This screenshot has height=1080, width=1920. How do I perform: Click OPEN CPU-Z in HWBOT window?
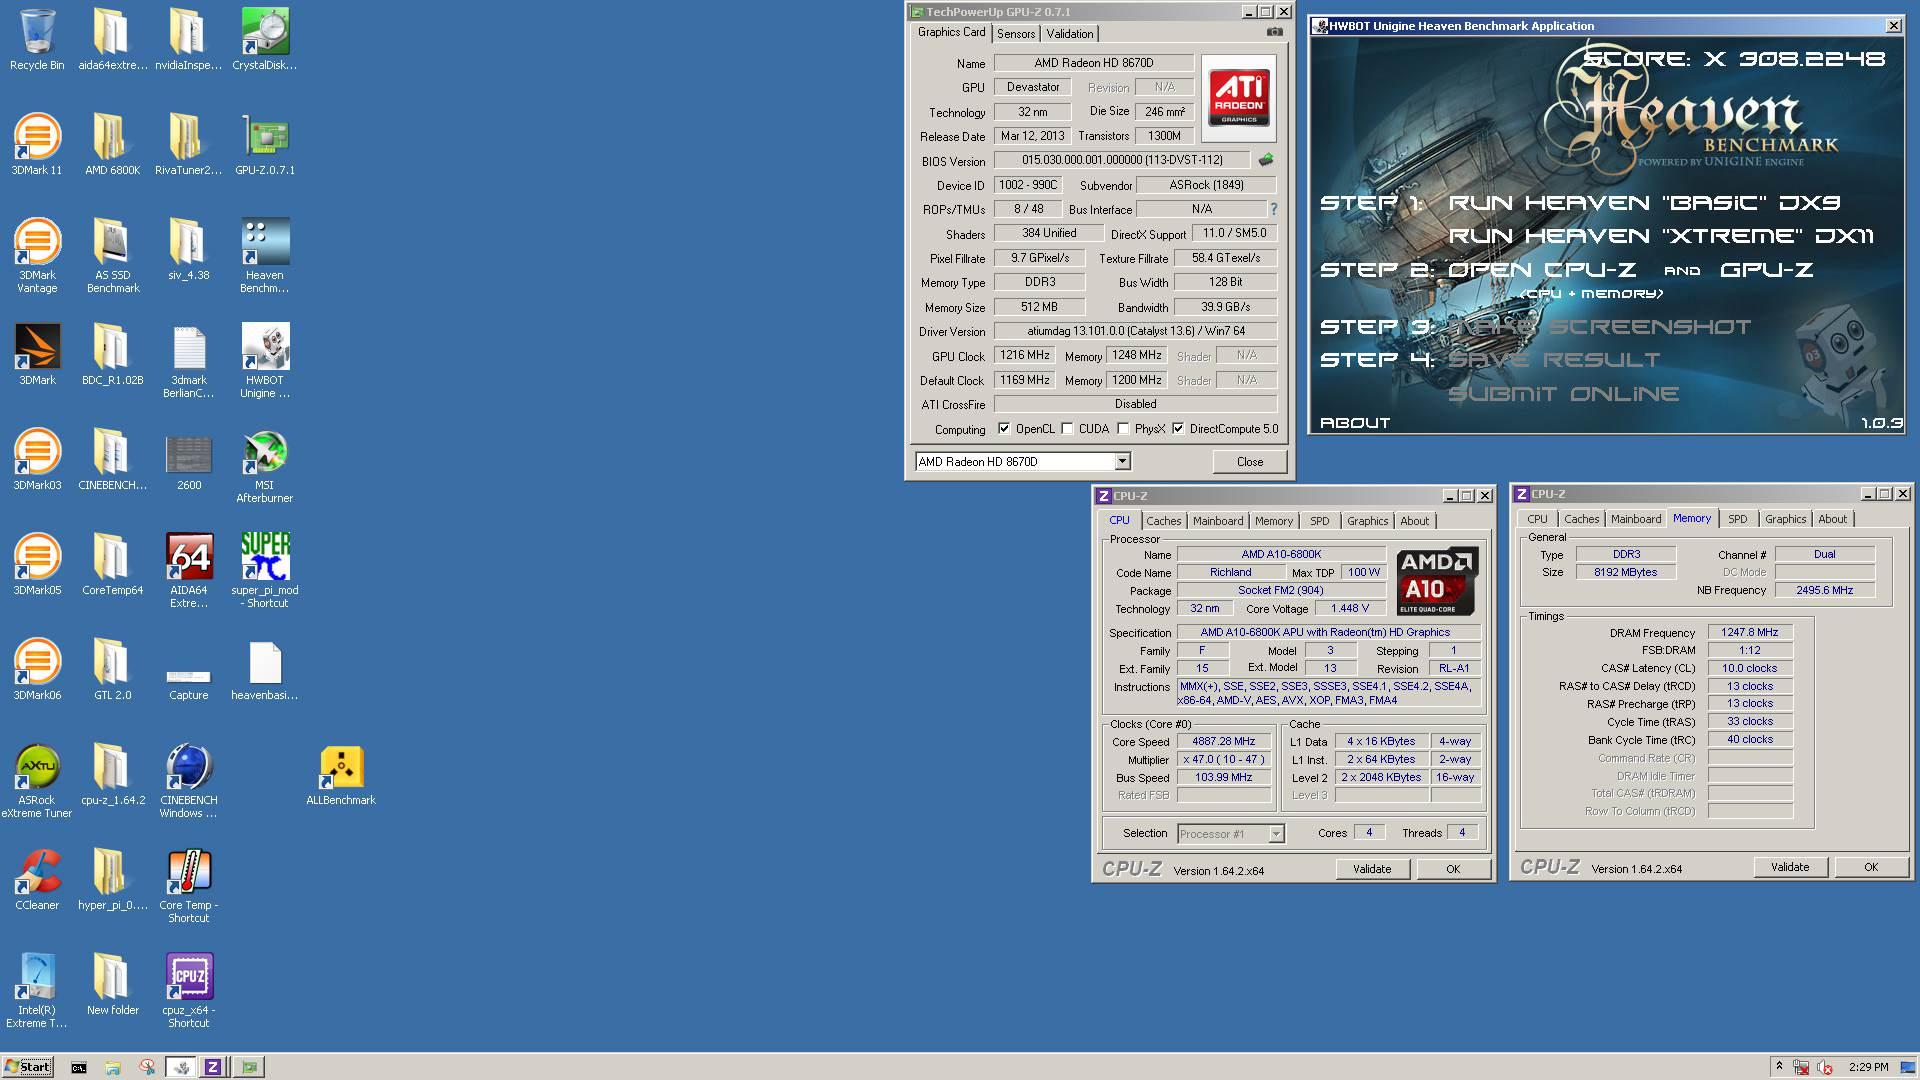click(1542, 270)
